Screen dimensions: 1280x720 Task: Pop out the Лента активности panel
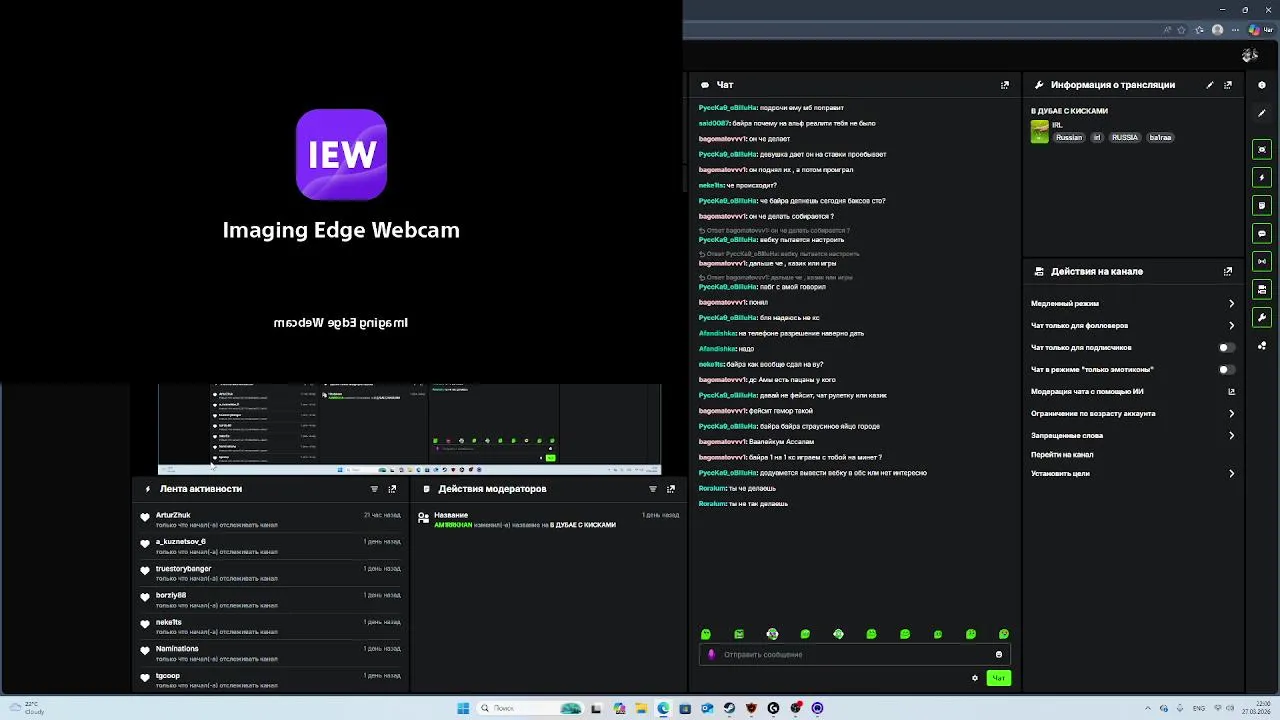pos(392,489)
